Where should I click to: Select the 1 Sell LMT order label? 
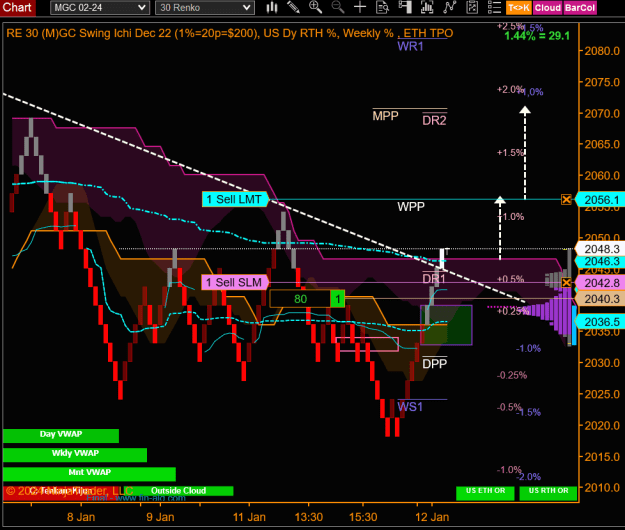pos(235,199)
